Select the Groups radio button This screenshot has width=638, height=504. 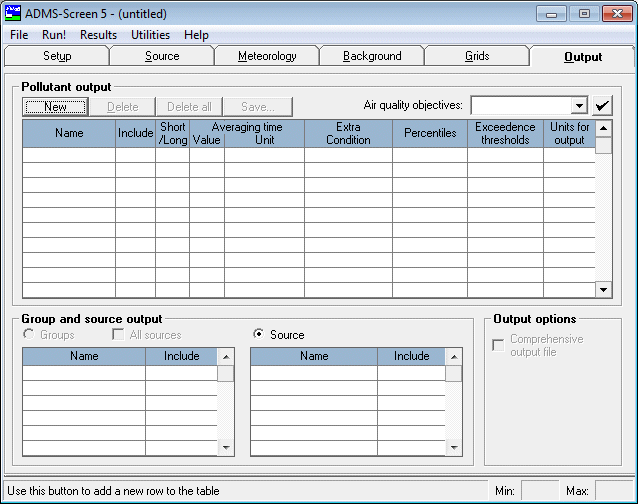(x=28, y=334)
